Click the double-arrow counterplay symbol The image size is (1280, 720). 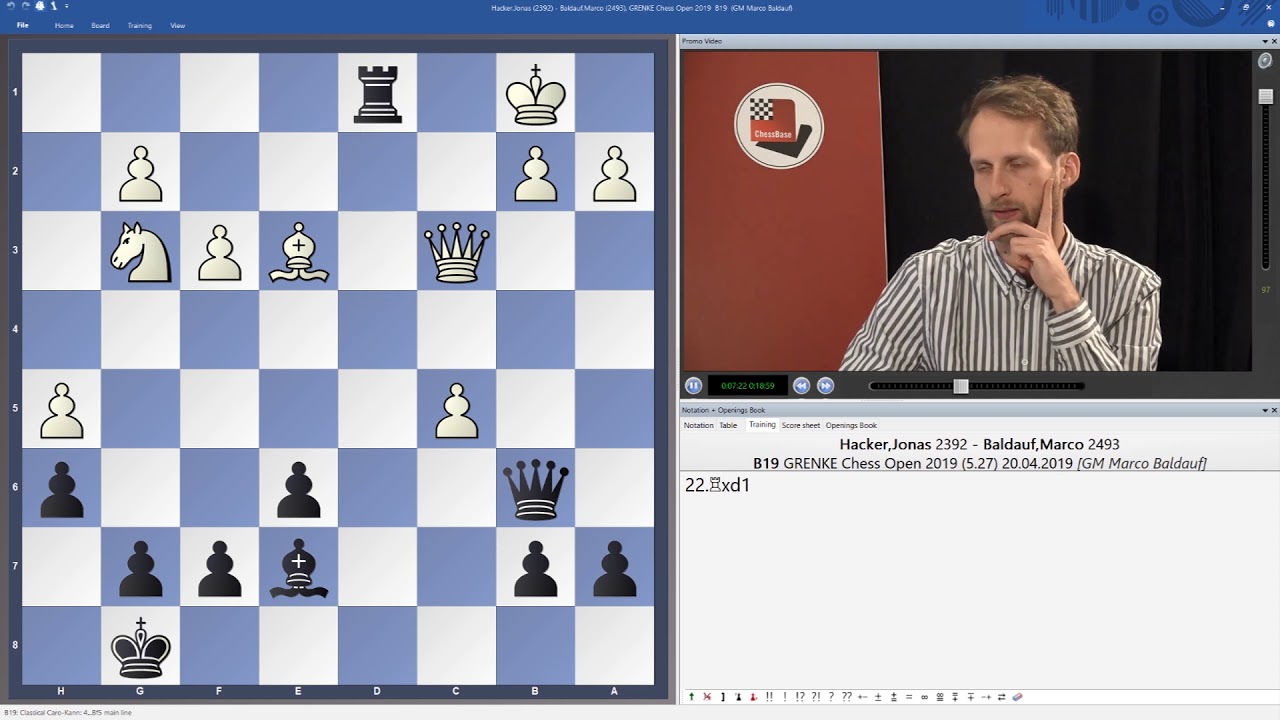coord(1002,697)
